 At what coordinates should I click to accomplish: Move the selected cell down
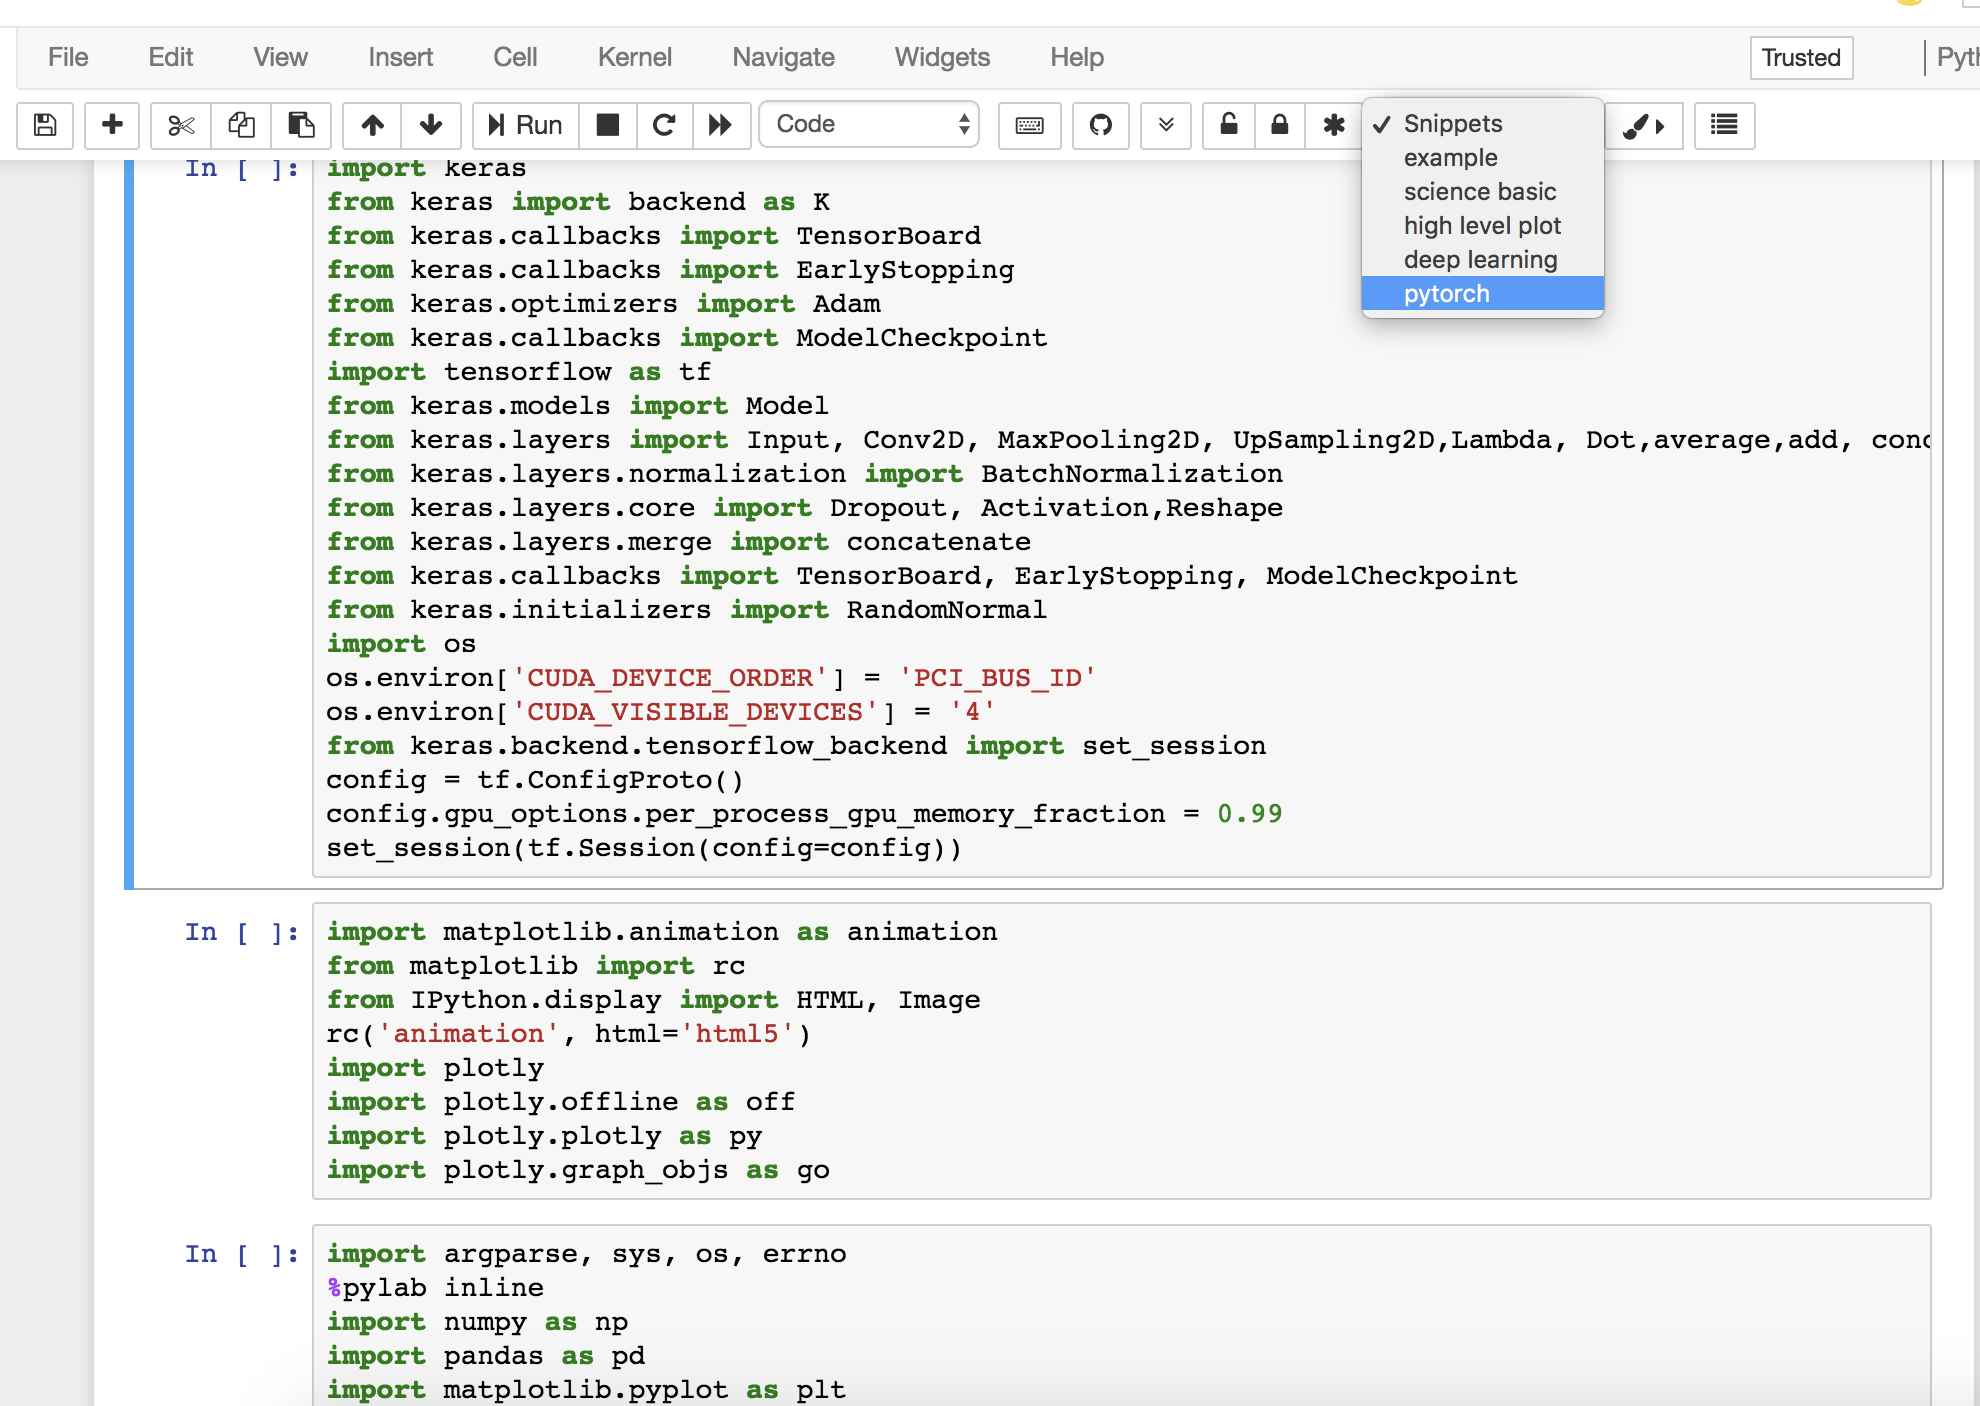coord(431,125)
